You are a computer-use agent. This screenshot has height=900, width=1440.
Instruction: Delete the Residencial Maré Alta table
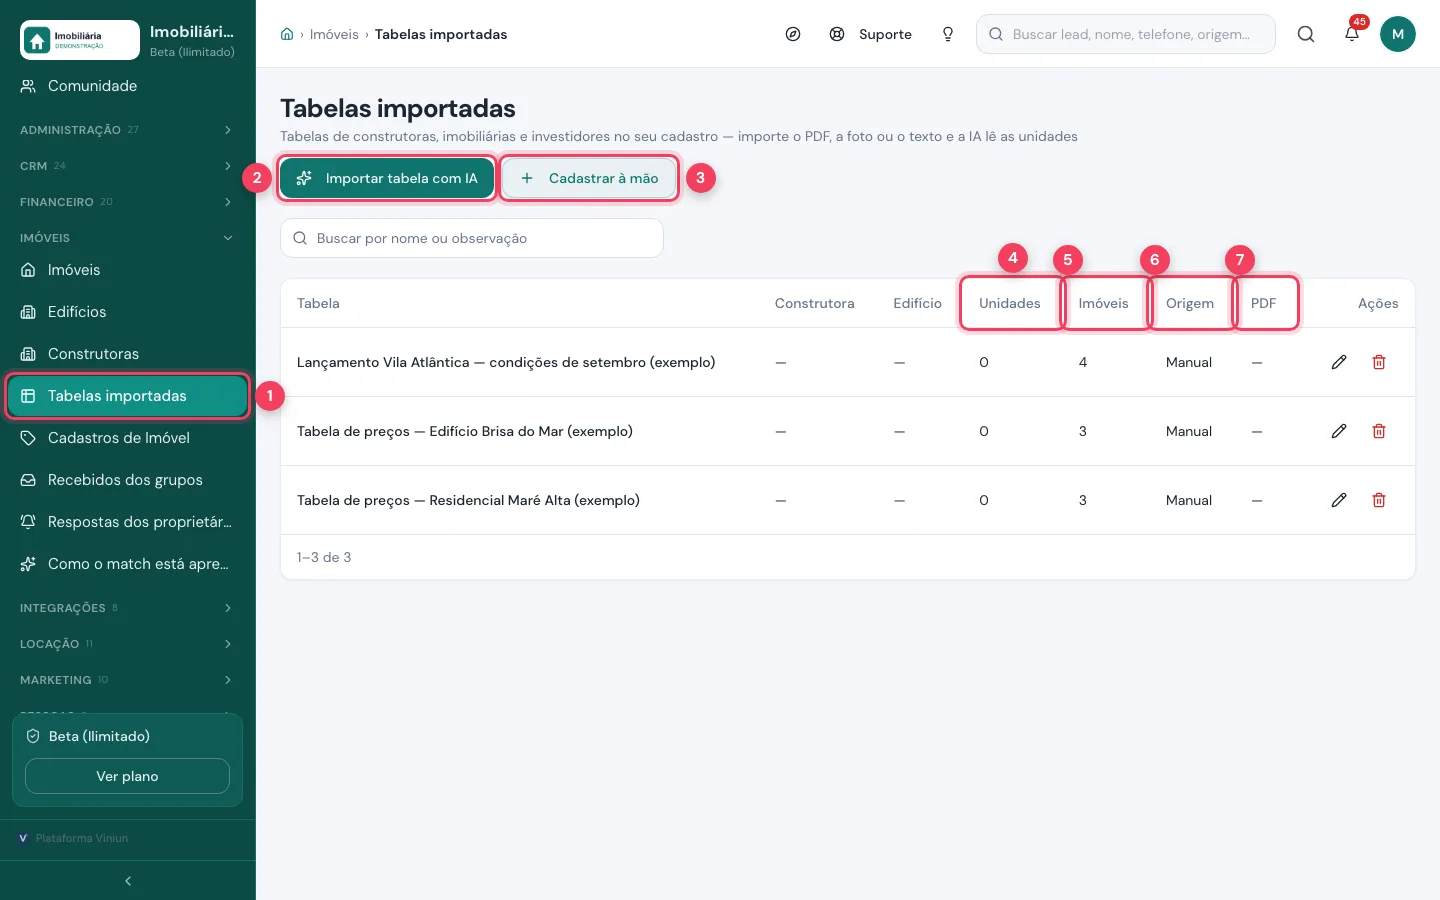(x=1379, y=500)
